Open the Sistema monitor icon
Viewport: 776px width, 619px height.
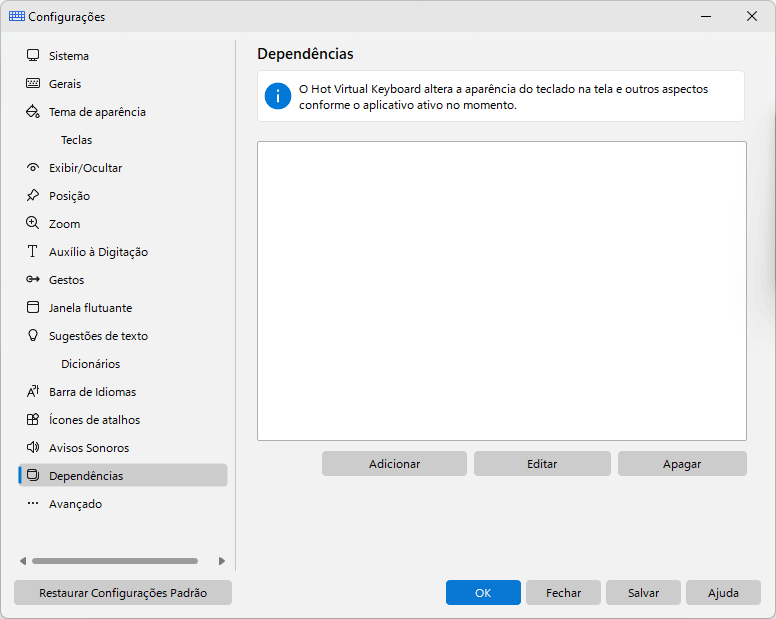click(33, 55)
